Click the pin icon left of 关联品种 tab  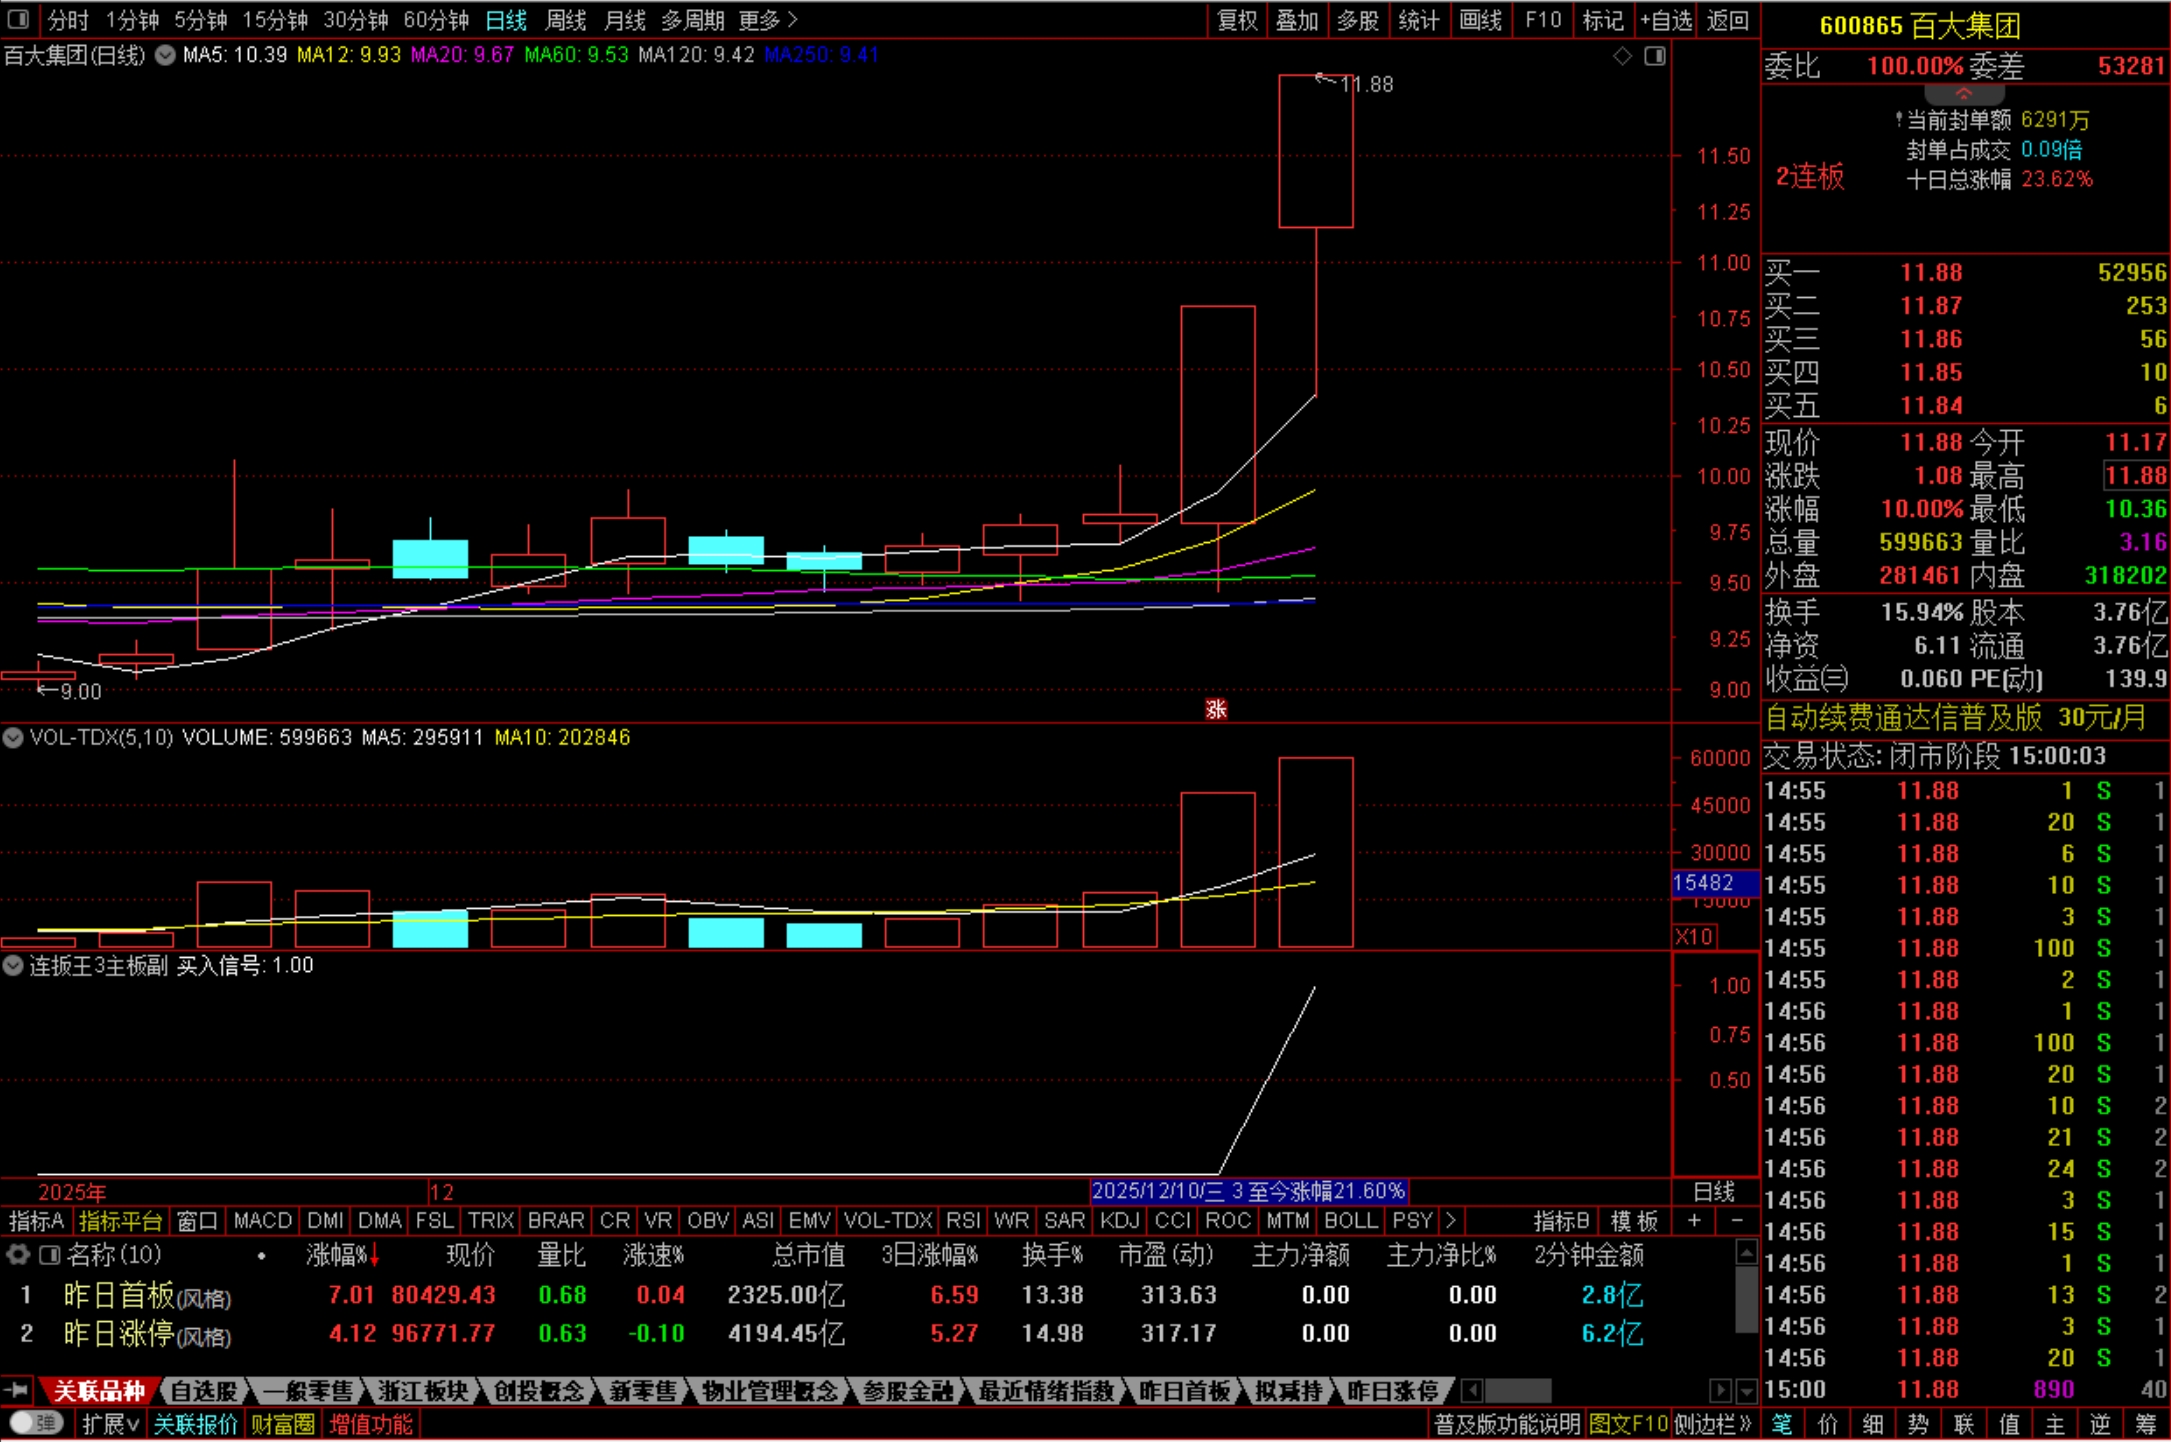[x=17, y=1390]
